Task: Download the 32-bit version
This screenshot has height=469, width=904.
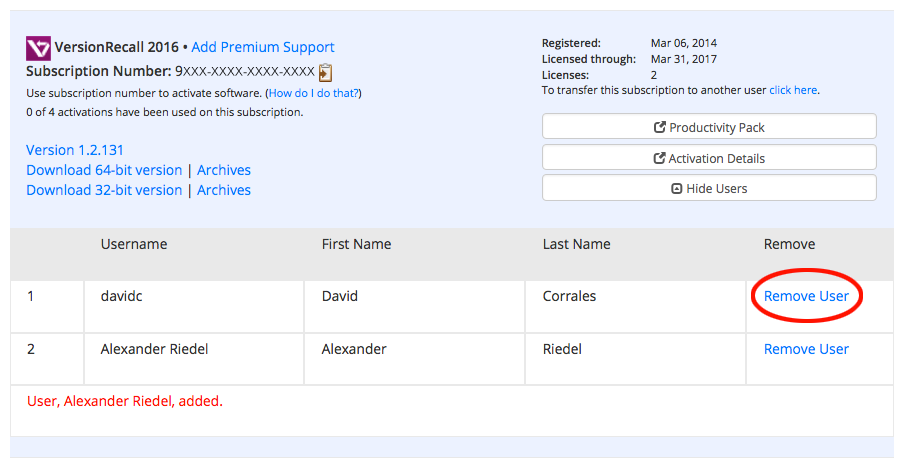Action: 104,190
